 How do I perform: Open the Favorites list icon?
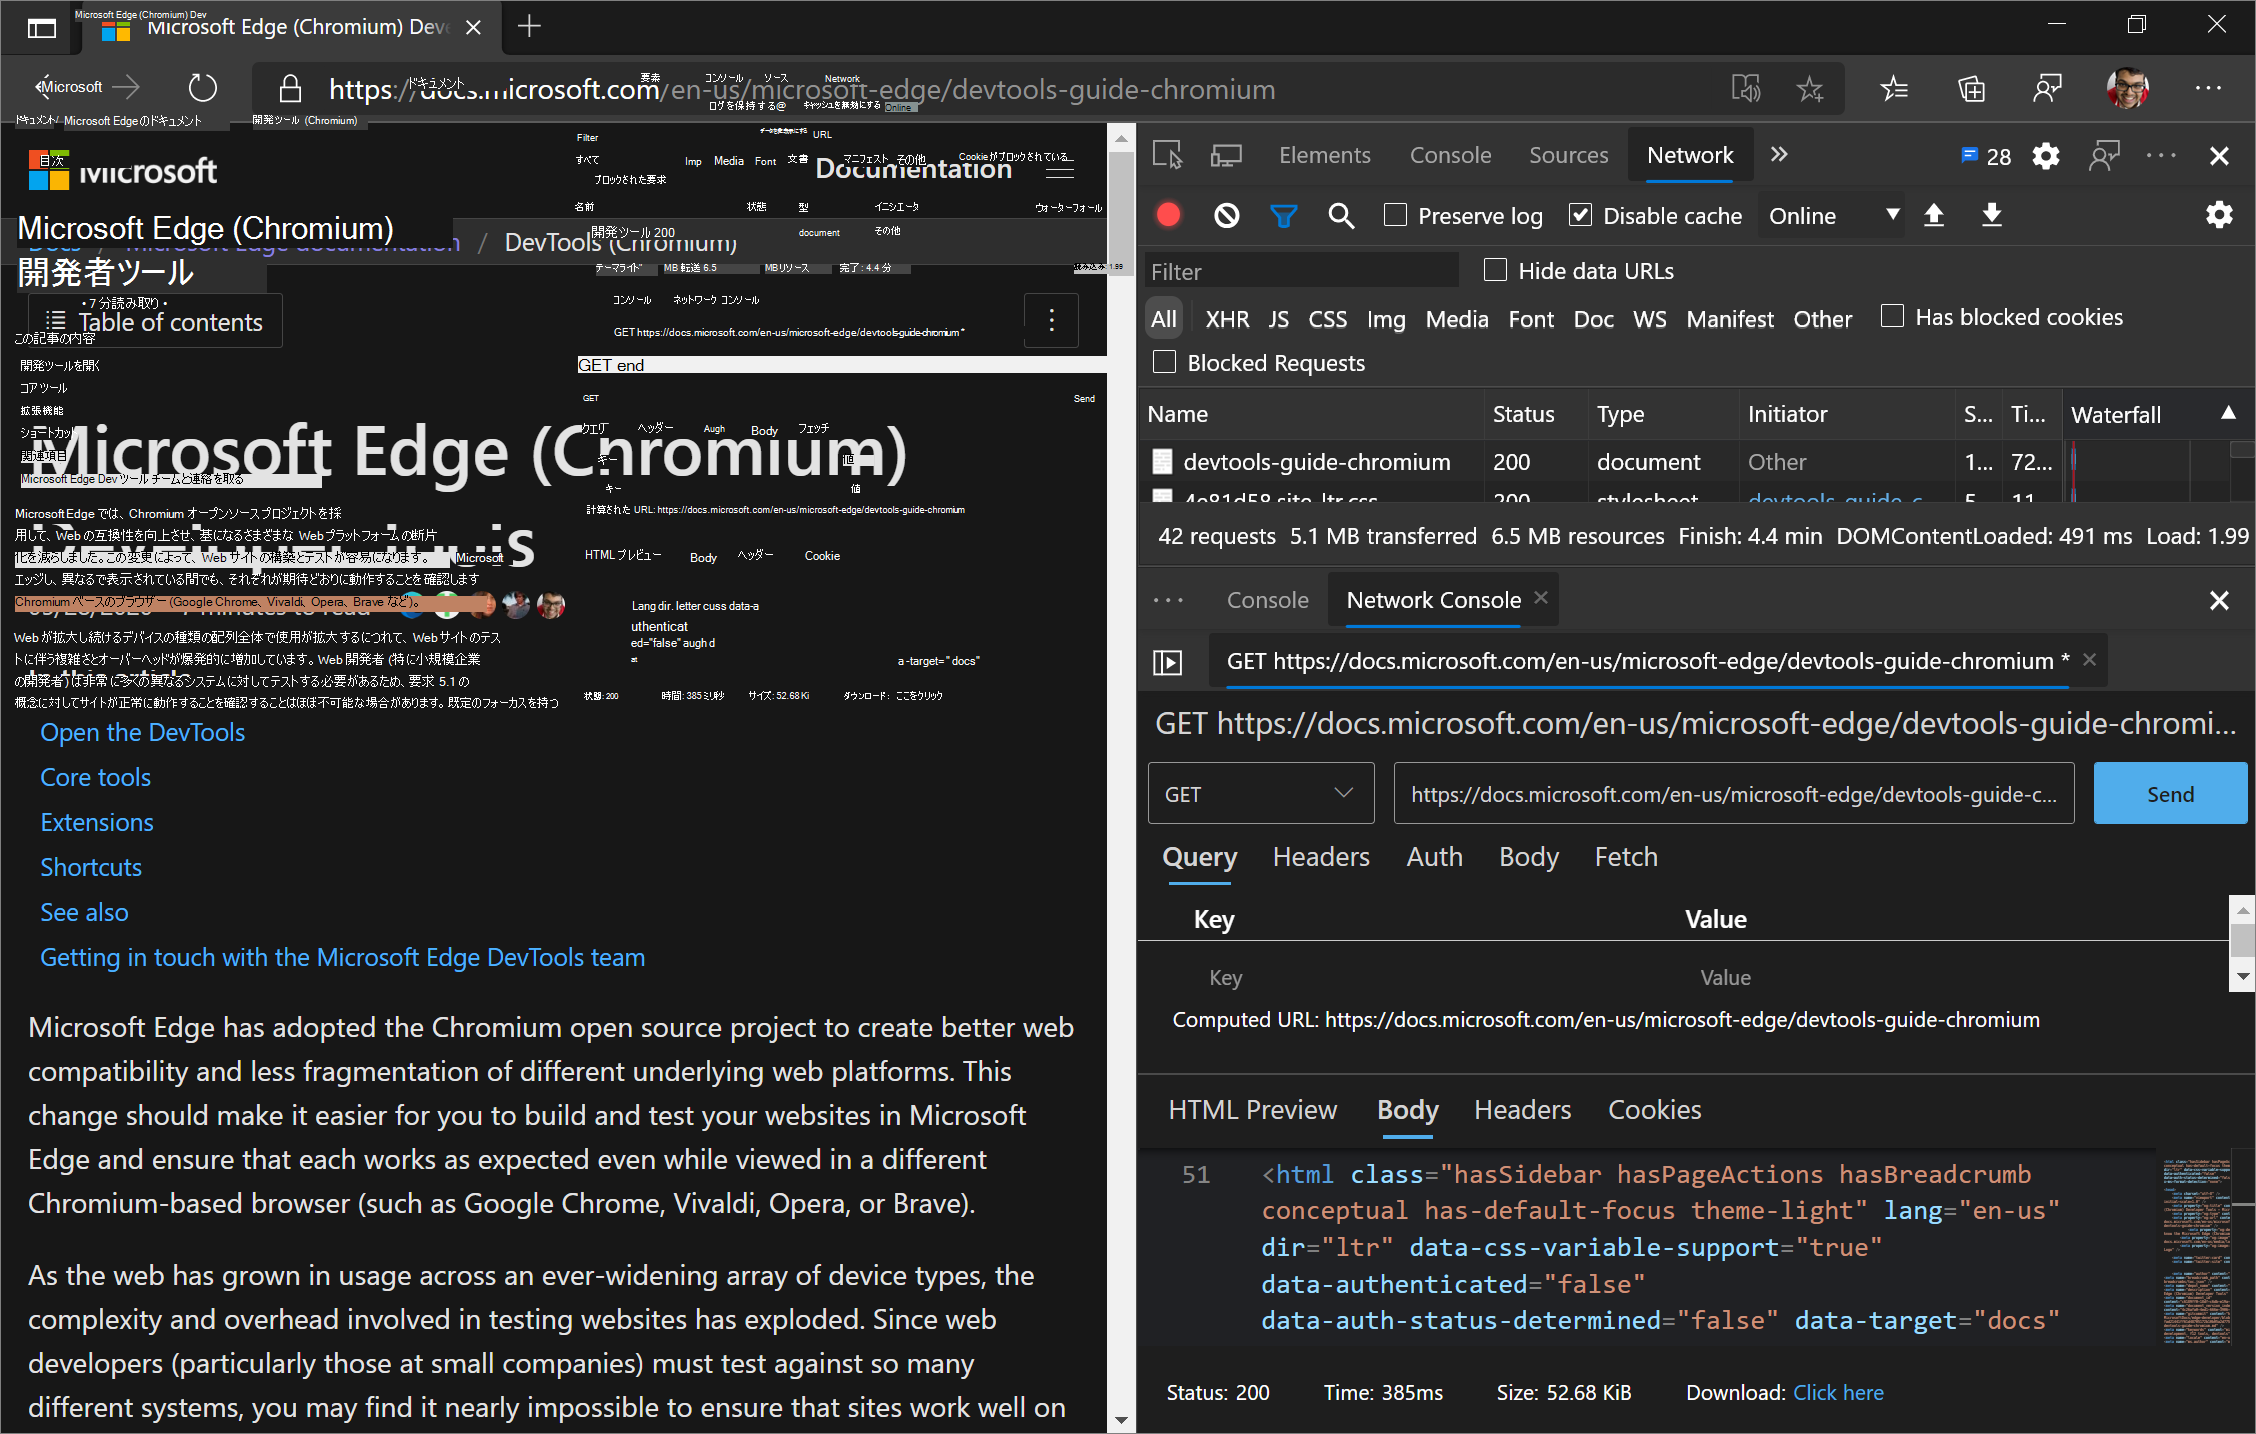pyautogui.click(x=1893, y=89)
